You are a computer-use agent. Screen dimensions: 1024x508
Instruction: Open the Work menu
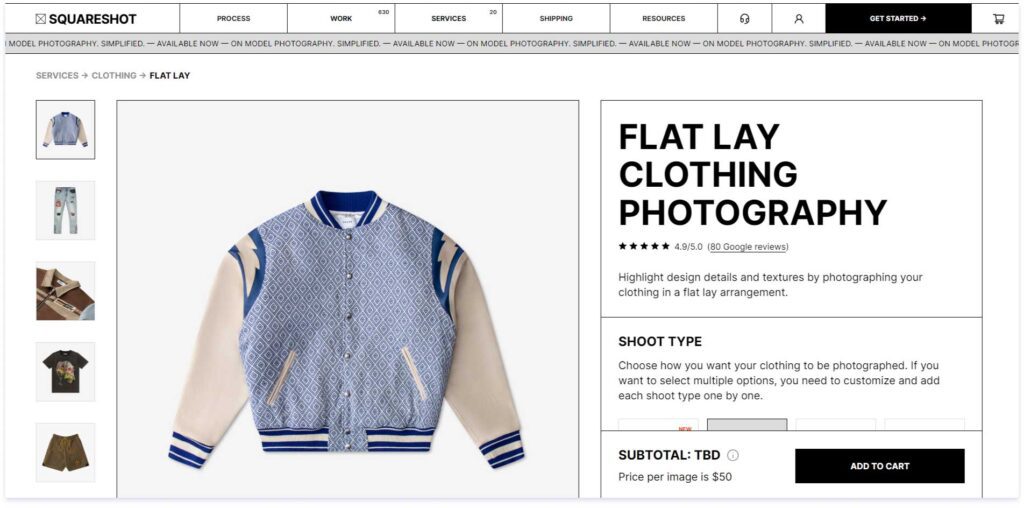pyautogui.click(x=341, y=19)
